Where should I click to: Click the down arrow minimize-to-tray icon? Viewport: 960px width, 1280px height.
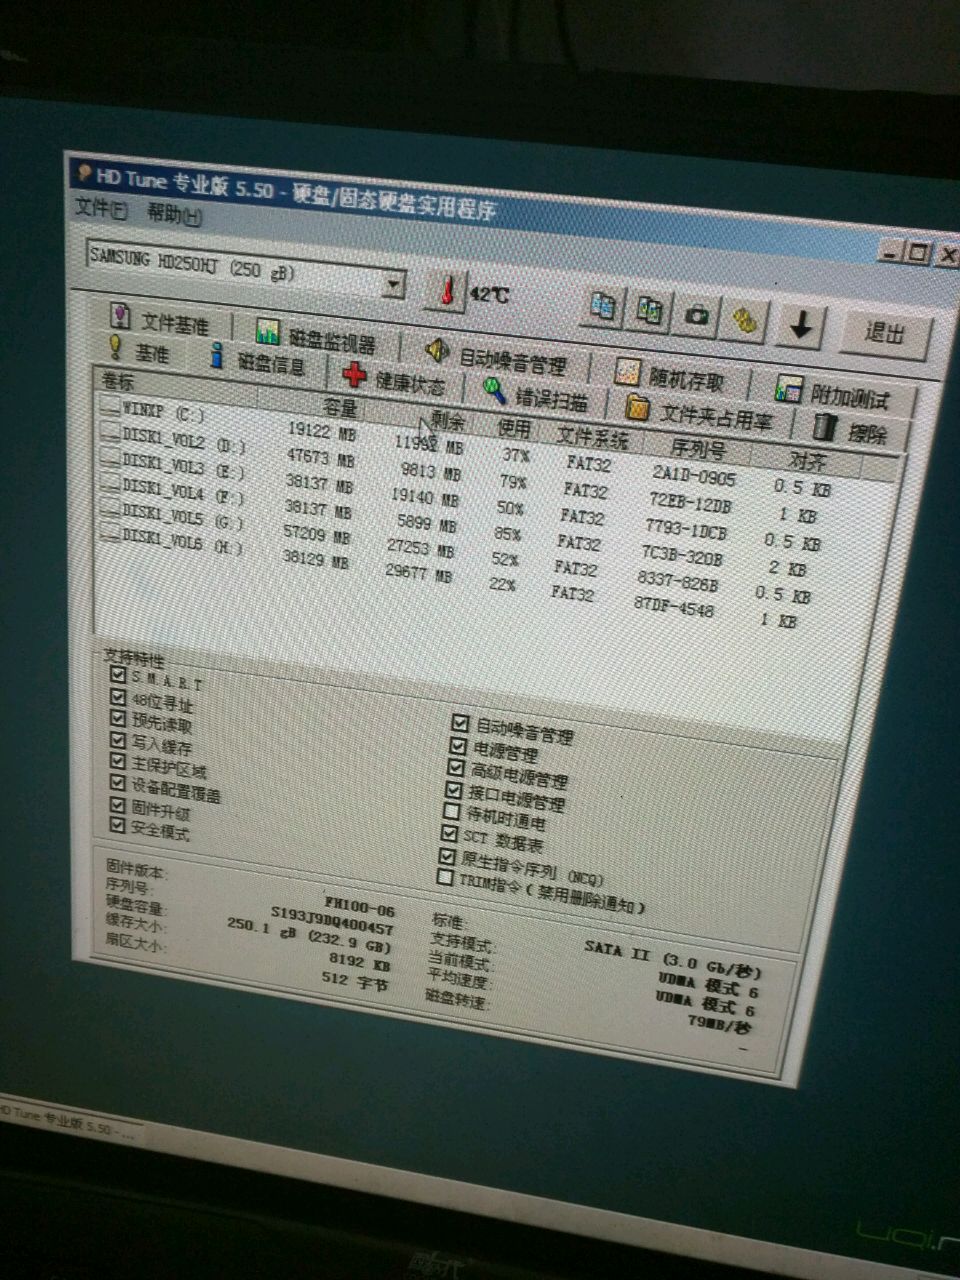[800, 325]
